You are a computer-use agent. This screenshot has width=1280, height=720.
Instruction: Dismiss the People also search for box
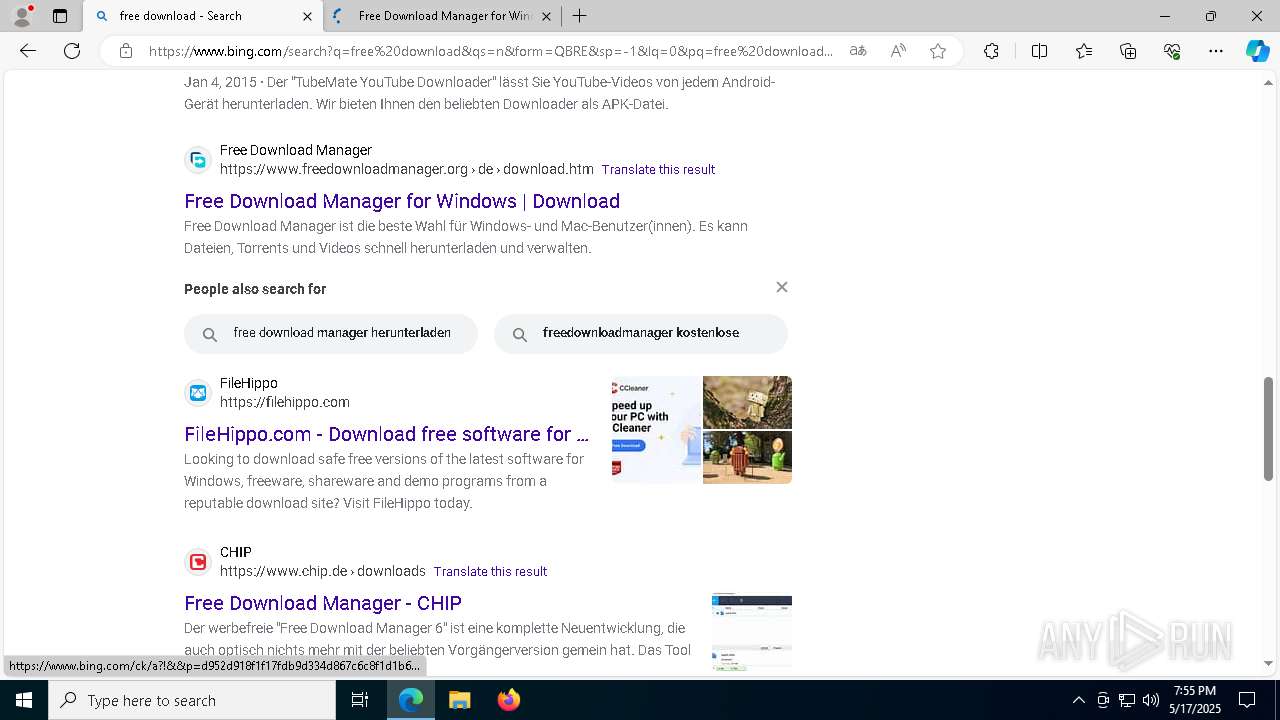pos(782,287)
